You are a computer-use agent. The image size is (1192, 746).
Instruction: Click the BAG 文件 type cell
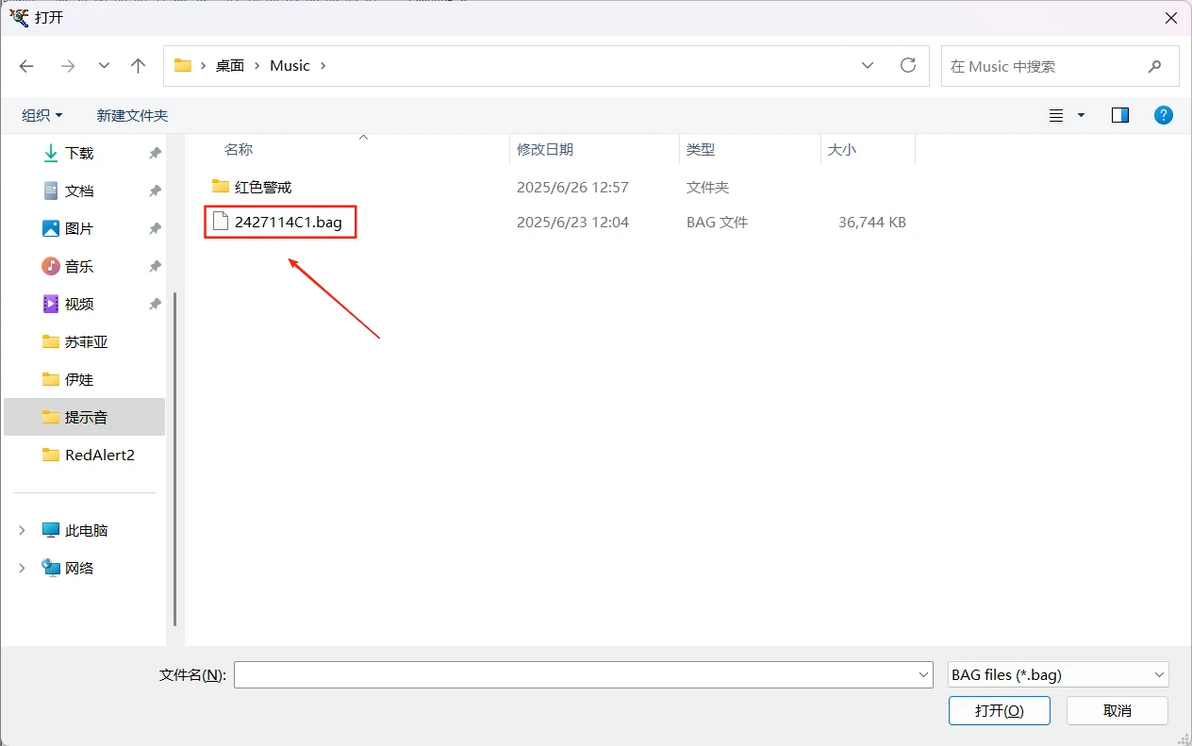(717, 222)
